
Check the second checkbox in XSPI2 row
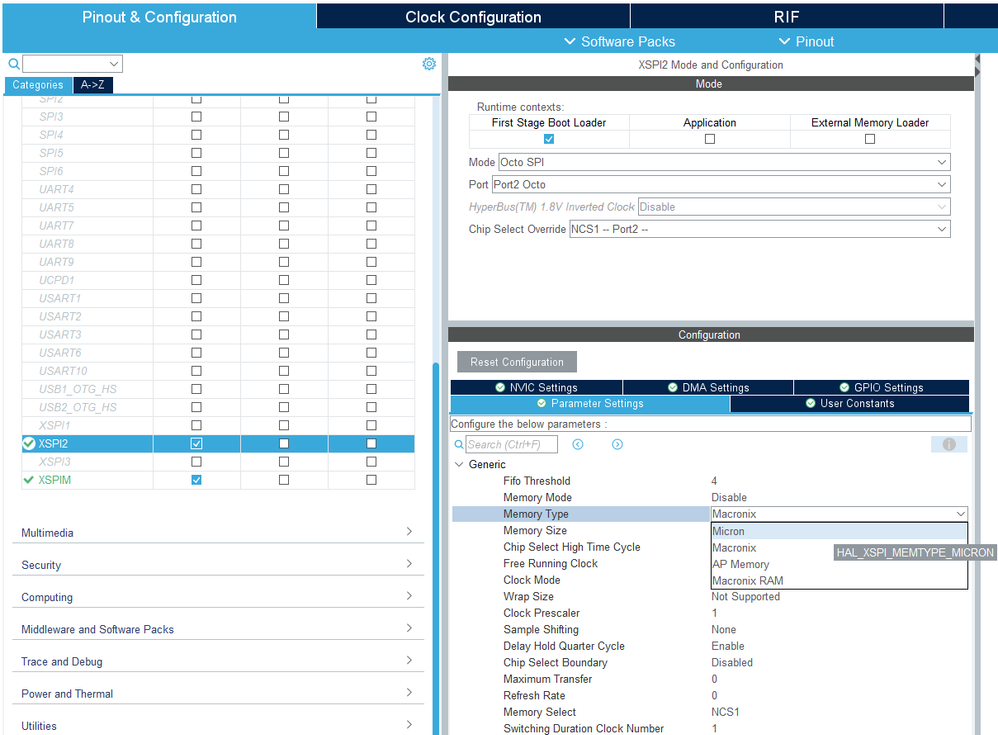[284, 444]
